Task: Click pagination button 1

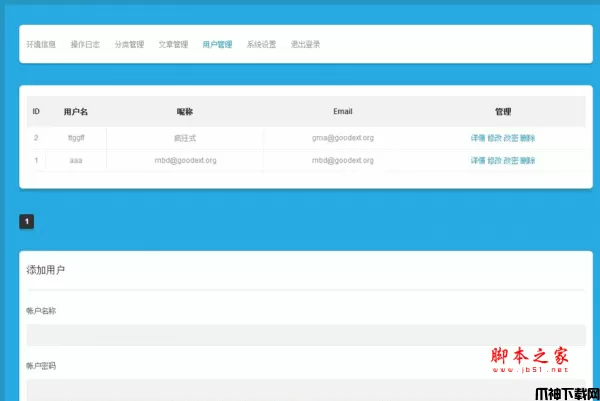Action: (27, 222)
